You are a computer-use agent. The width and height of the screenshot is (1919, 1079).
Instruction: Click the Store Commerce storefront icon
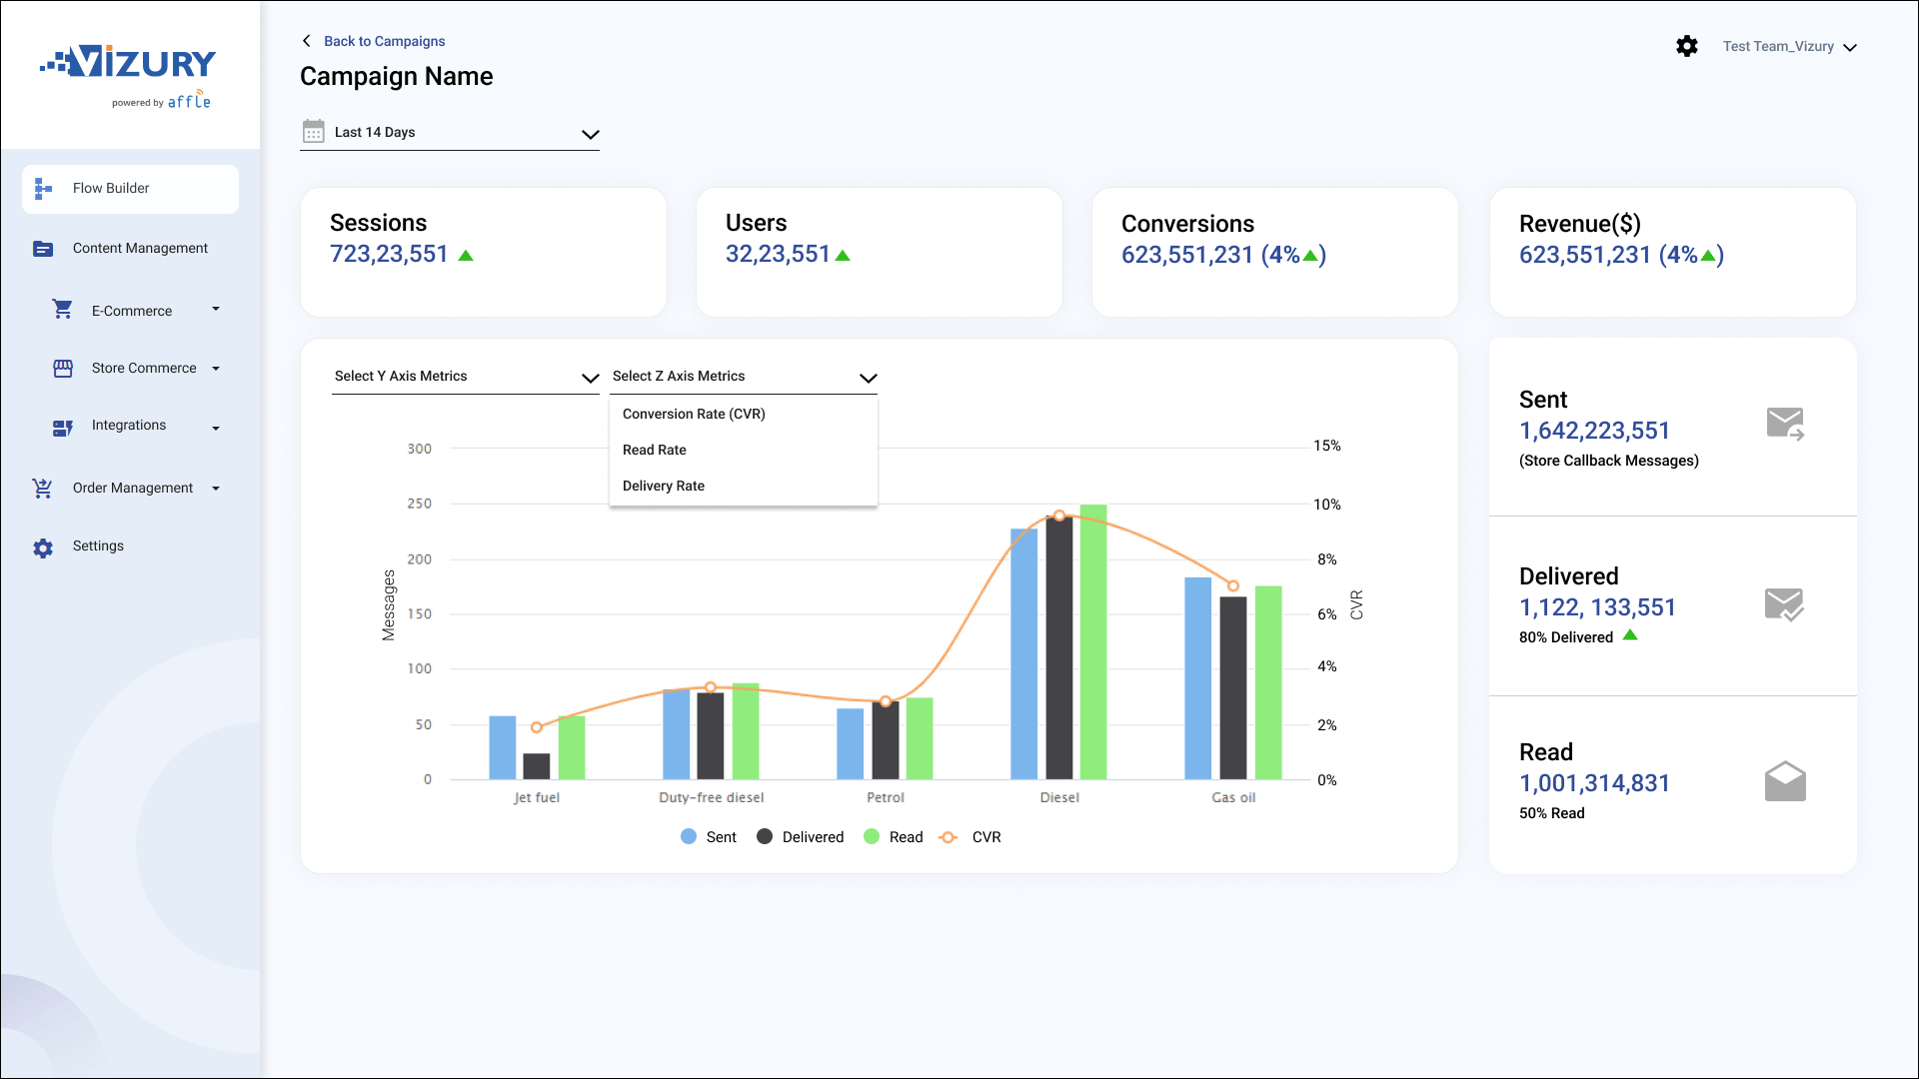pyautogui.click(x=63, y=368)
